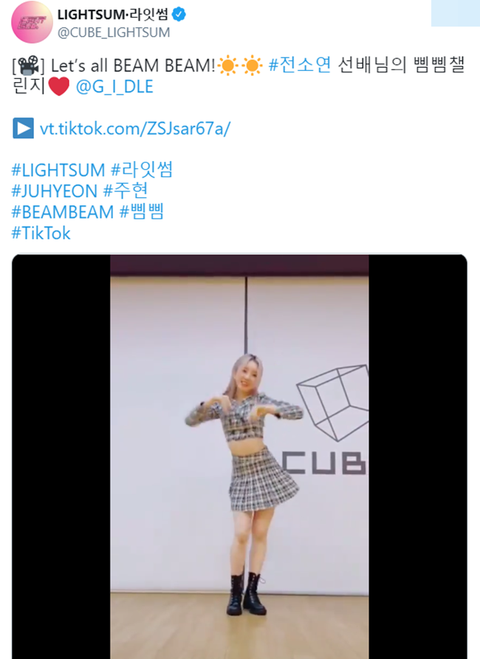Click the blue play arrow emoji icon
480x659 pixels.
pos(23,128)
